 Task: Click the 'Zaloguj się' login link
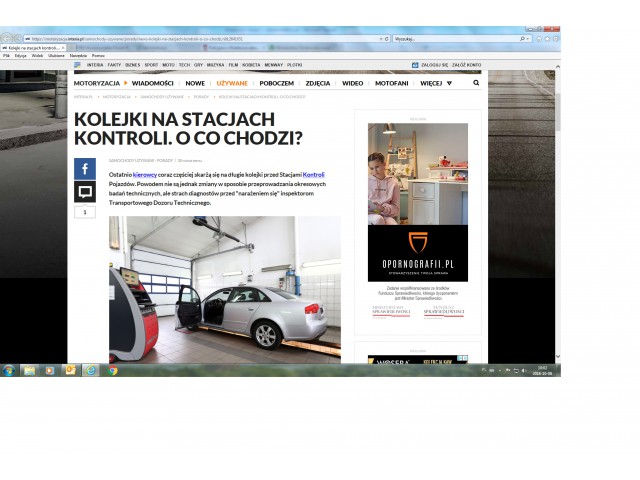pos(432,64)
